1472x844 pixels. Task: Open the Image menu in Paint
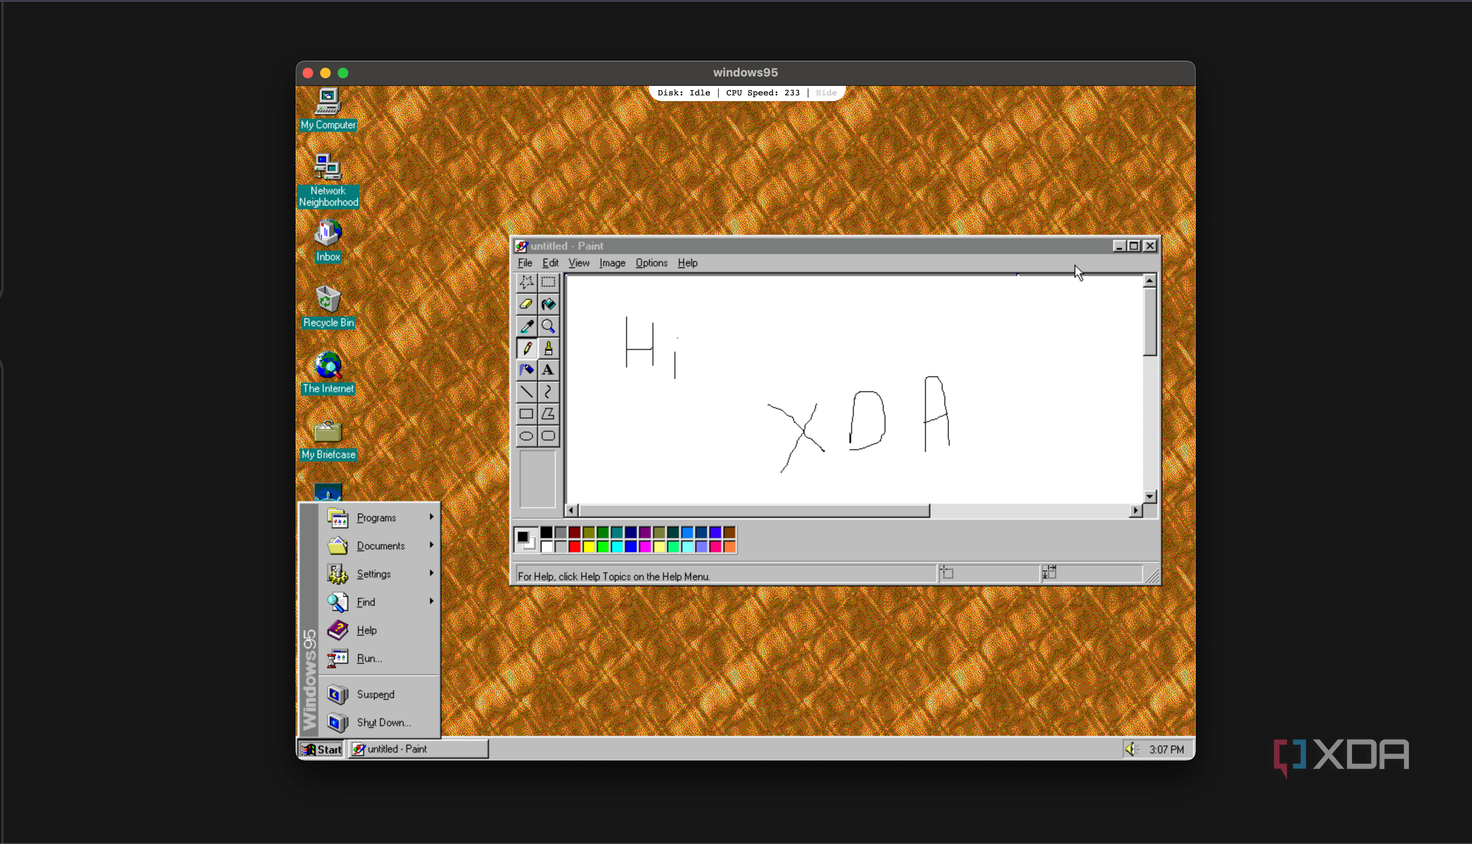(x=612, y=263)
